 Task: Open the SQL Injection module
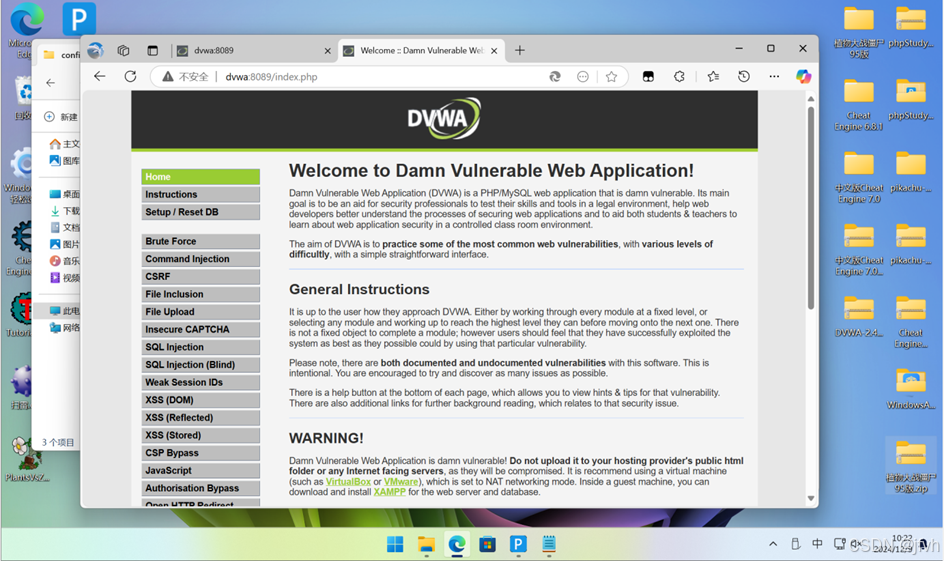[x=200, y=347]
